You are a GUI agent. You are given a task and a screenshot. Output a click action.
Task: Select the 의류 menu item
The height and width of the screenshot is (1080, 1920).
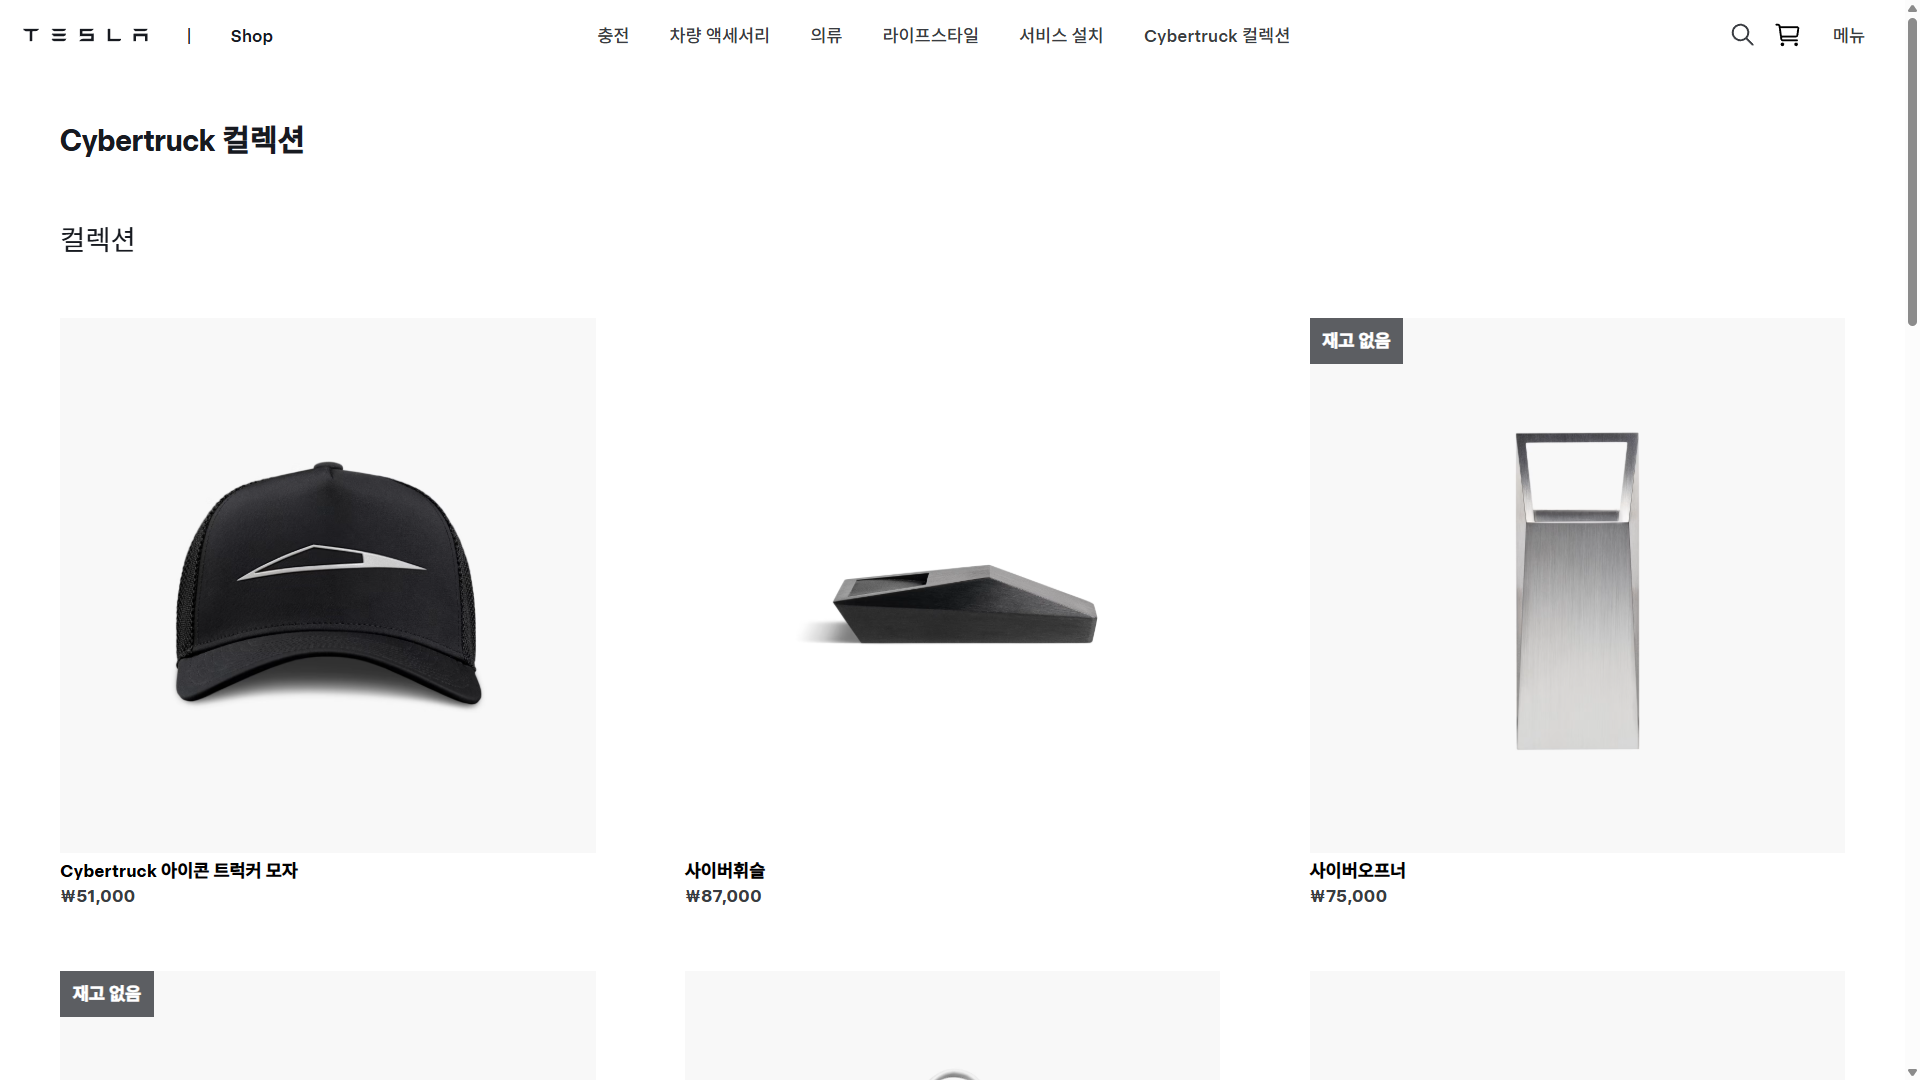pos(826,35)
